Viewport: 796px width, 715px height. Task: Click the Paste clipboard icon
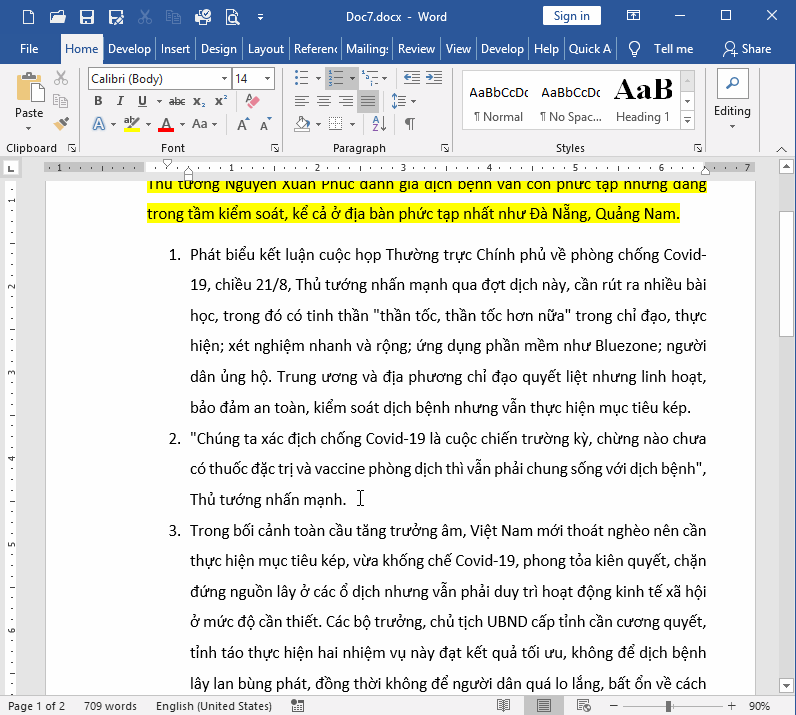pos(29,88)
